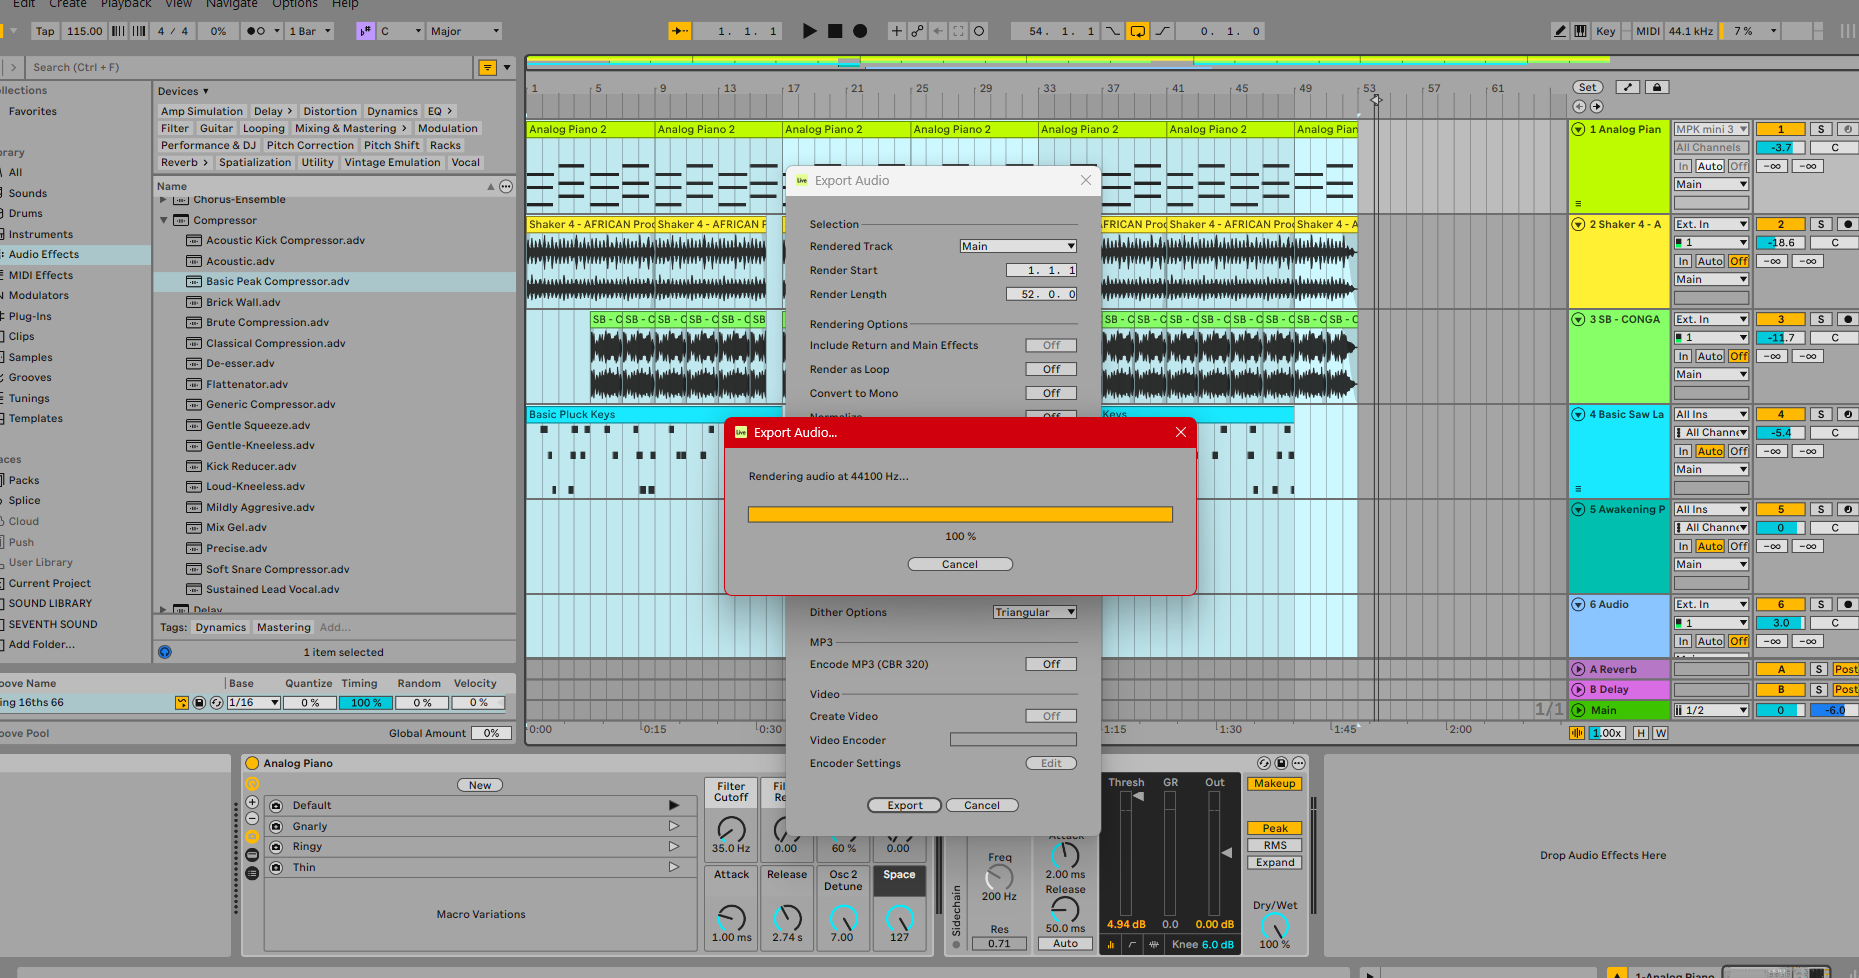Click the Capture MIDI icon
This screenshot has width=1859, height=978.
(x=958, y=31)
